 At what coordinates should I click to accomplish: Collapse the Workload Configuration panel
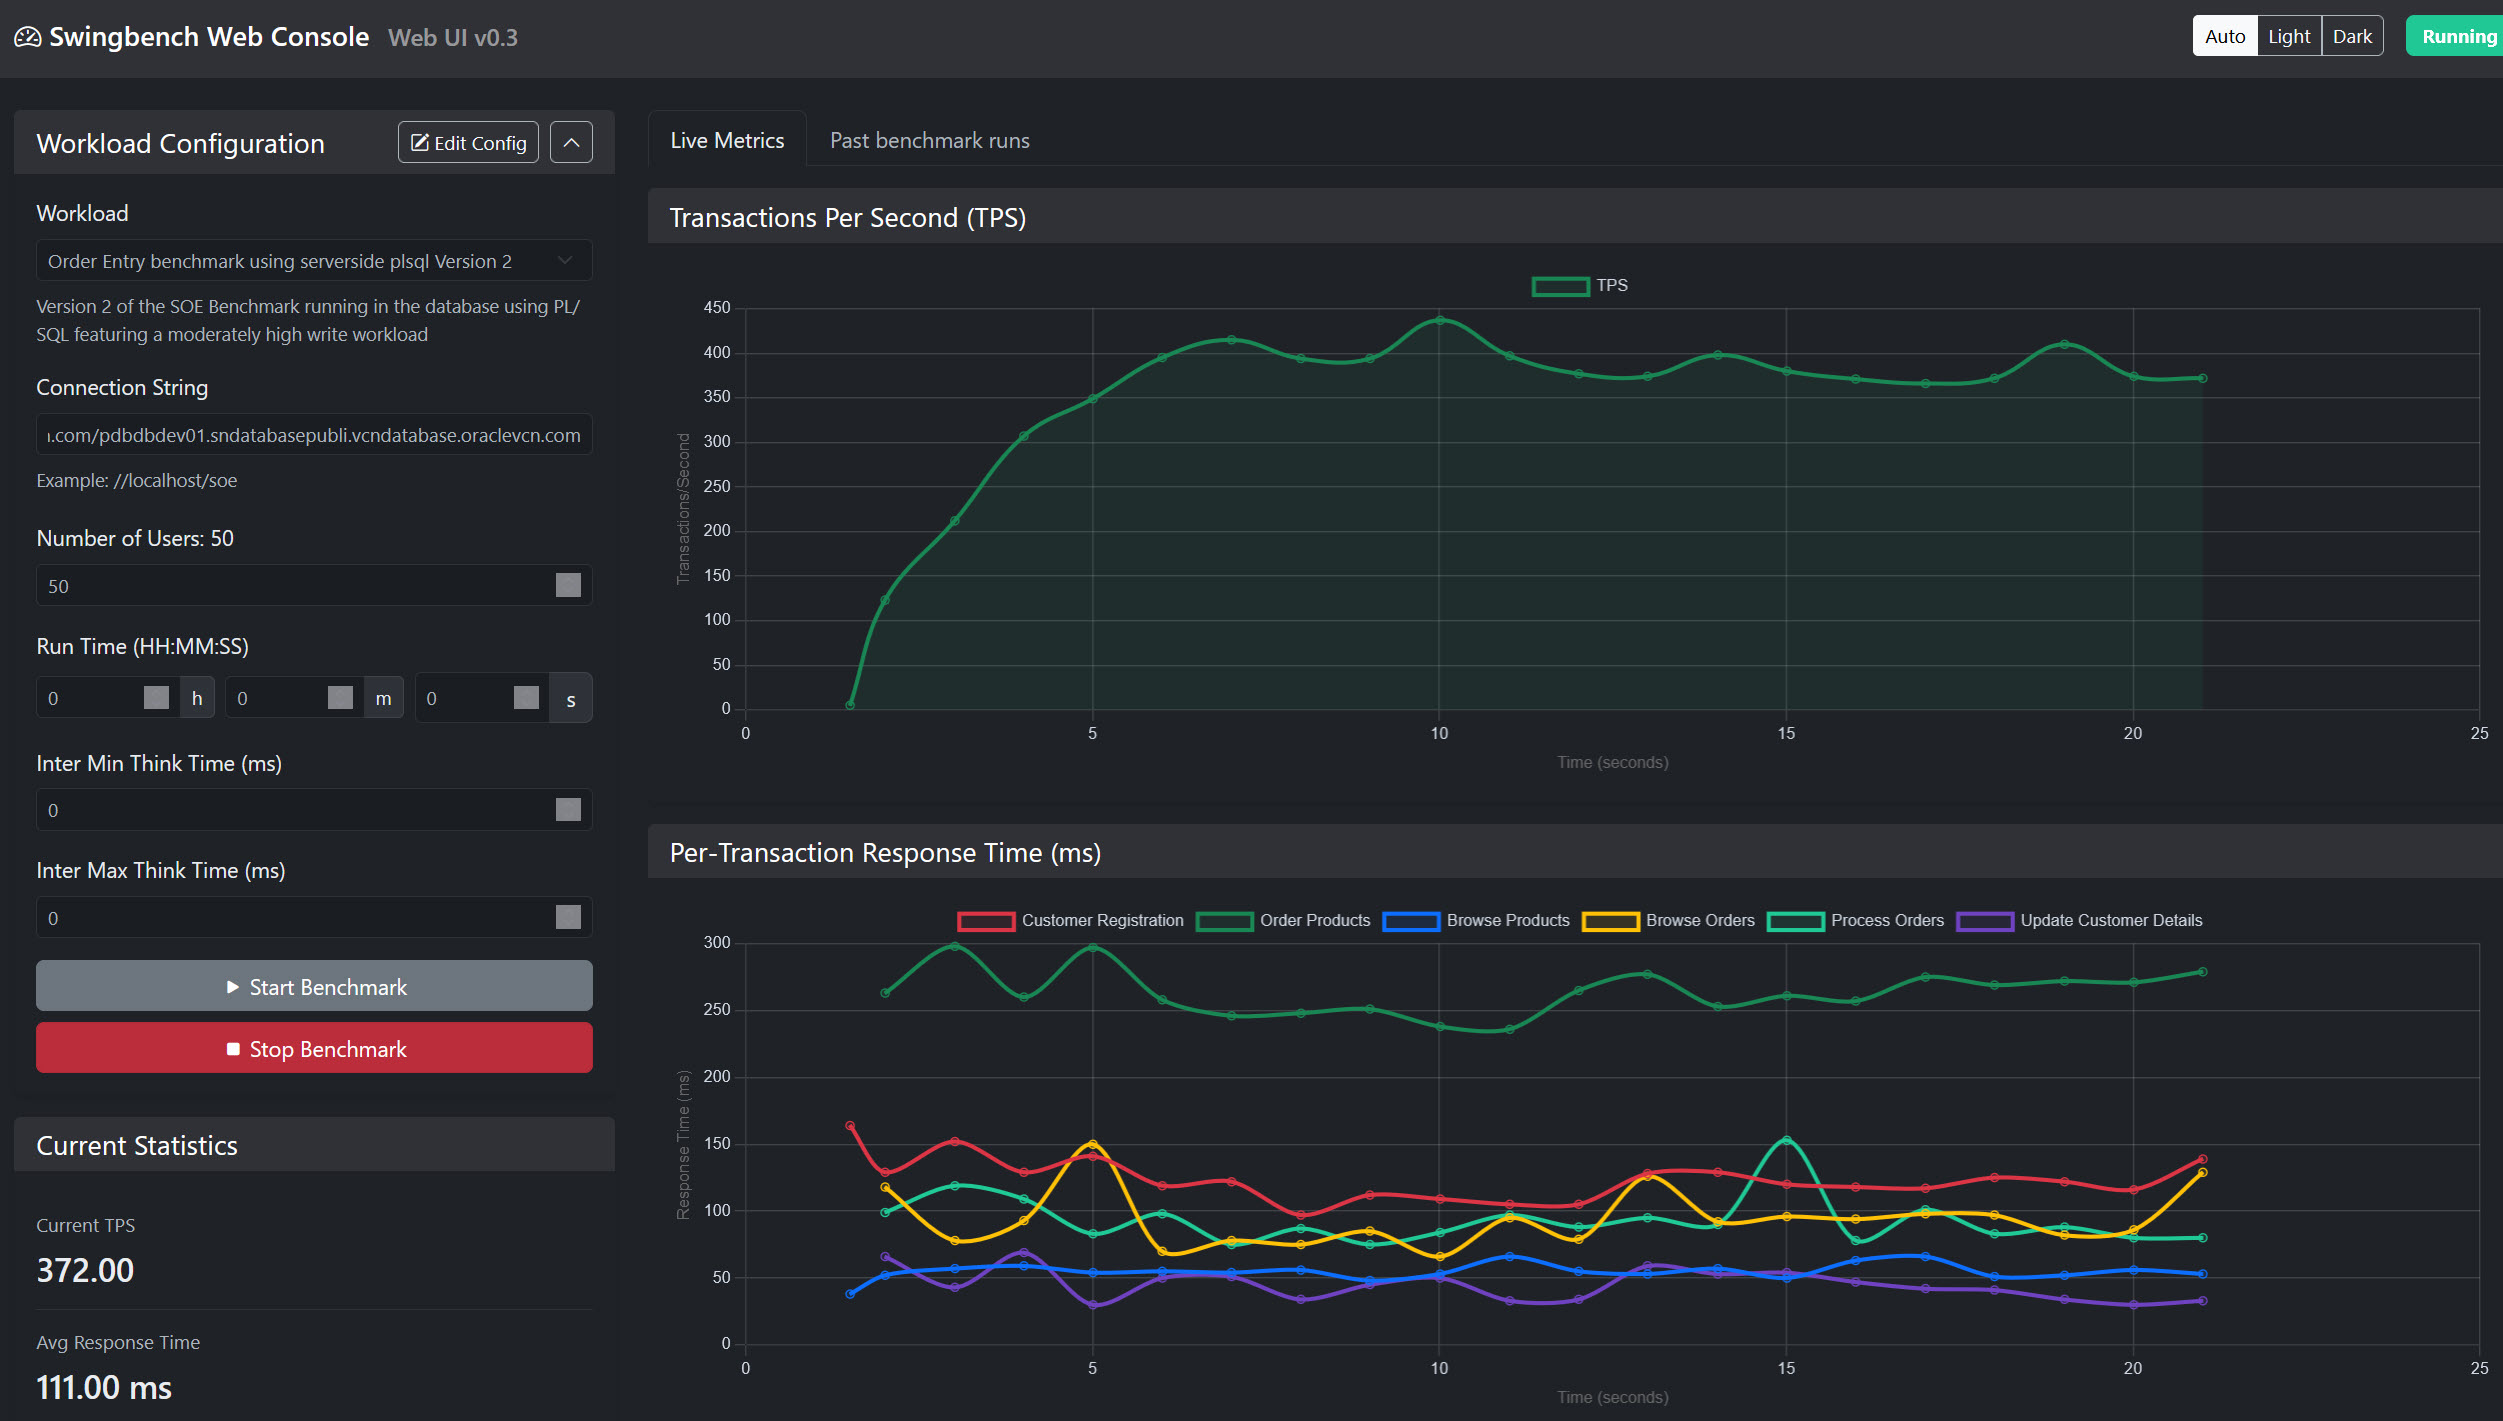click(x=571, y=142)
